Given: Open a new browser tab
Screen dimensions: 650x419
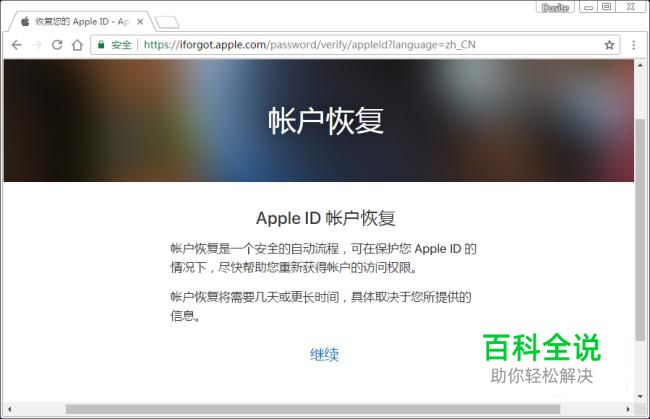Looking at the screenshot, I should [167, 22].
